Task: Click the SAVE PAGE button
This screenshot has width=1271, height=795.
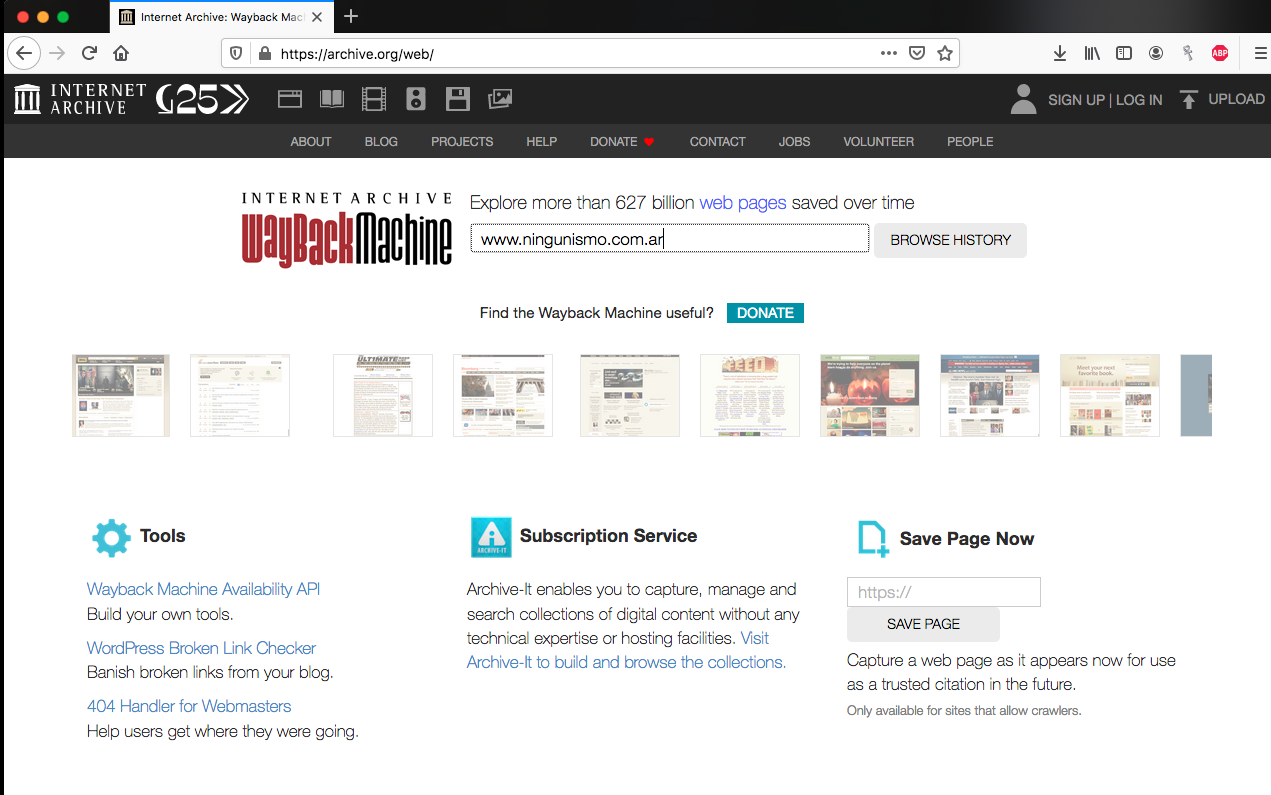Action: coord(923,624)
